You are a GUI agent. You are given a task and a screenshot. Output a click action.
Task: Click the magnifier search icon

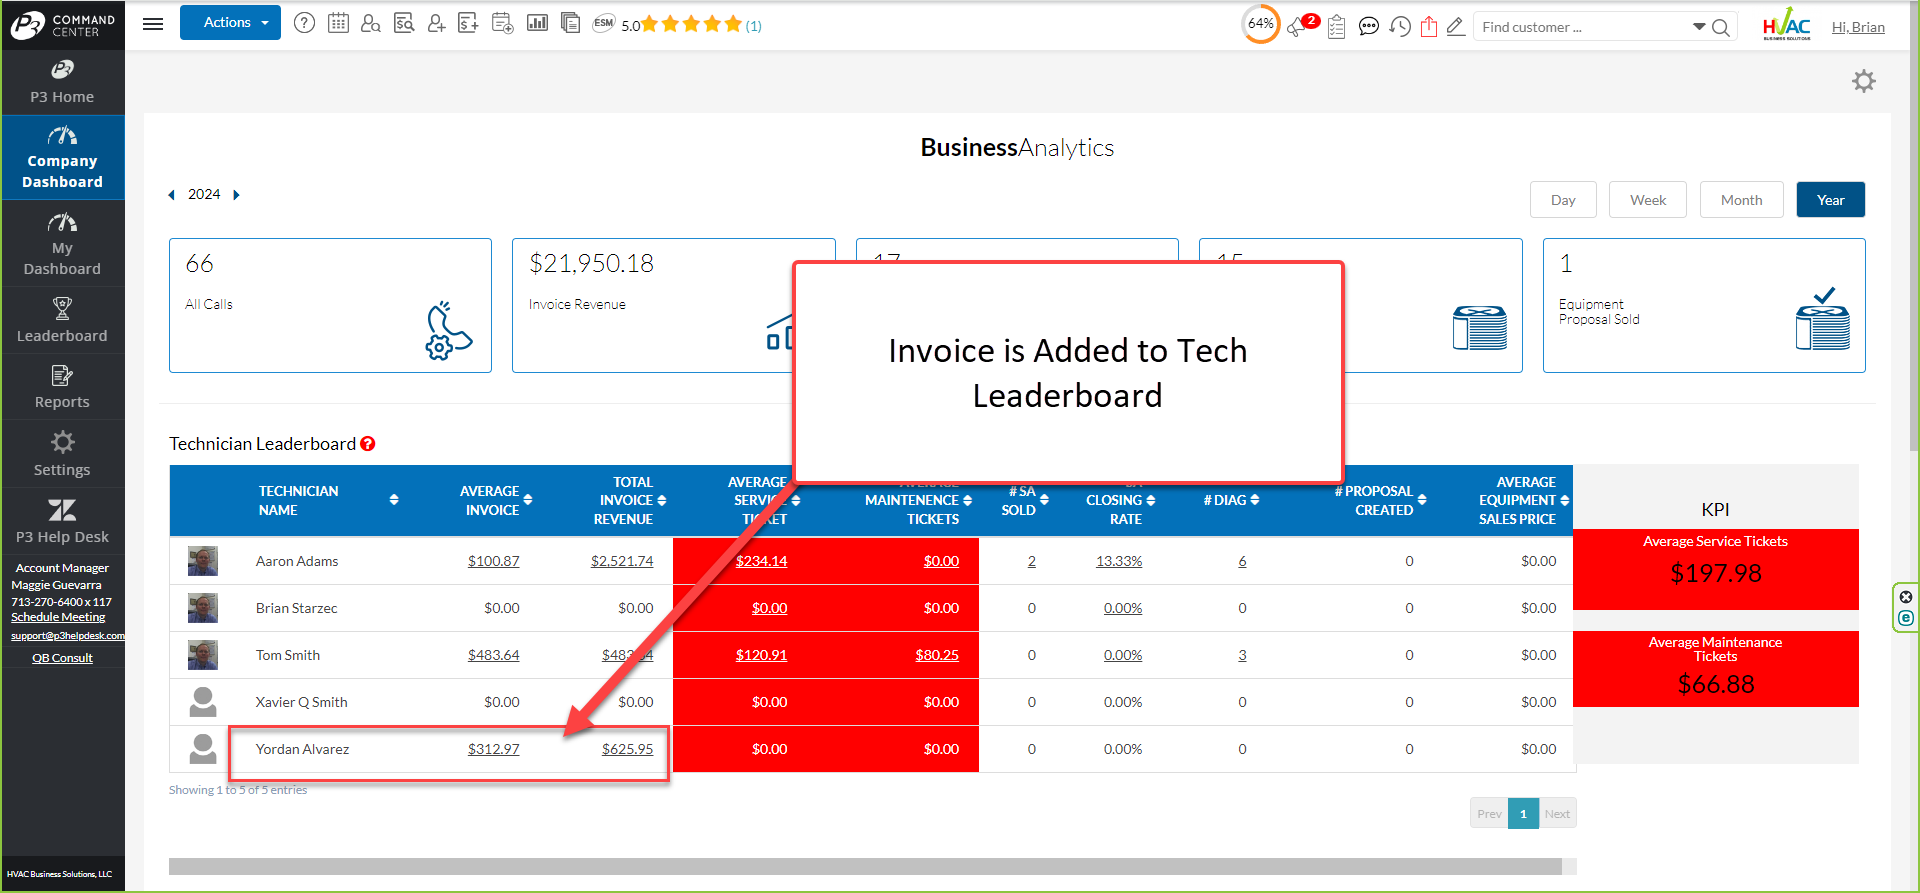(1721, 28)
